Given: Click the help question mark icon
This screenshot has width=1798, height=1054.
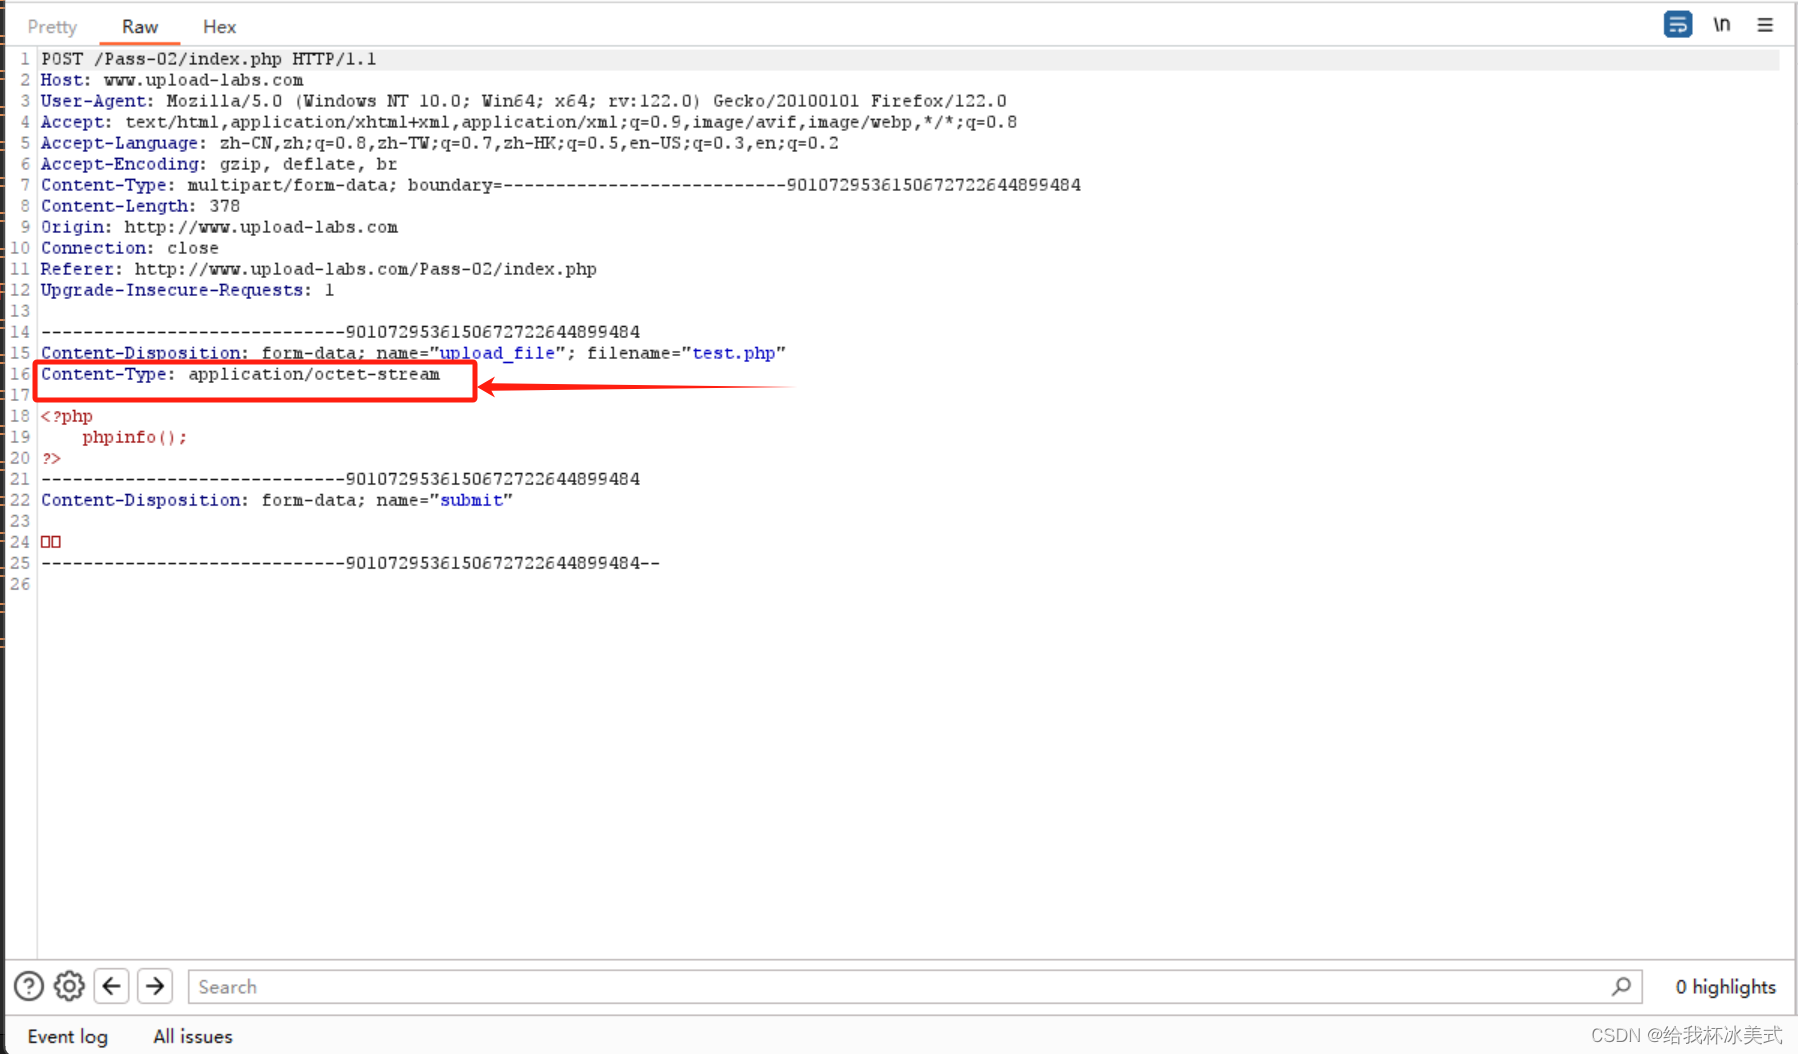Looking at the screenshot, I should [x=28, y=986].
